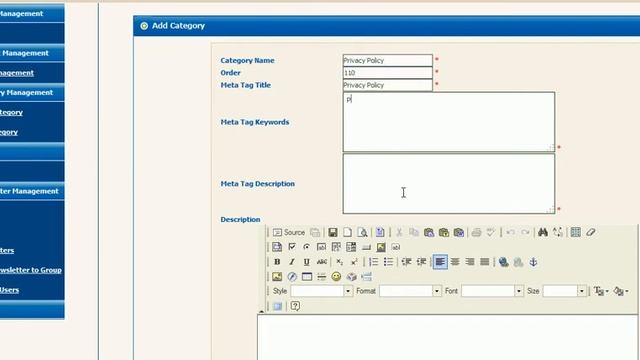Click the Save icon in editor toolbar
The width and height of the screenshot is (640, 360).
click(333, 232)
